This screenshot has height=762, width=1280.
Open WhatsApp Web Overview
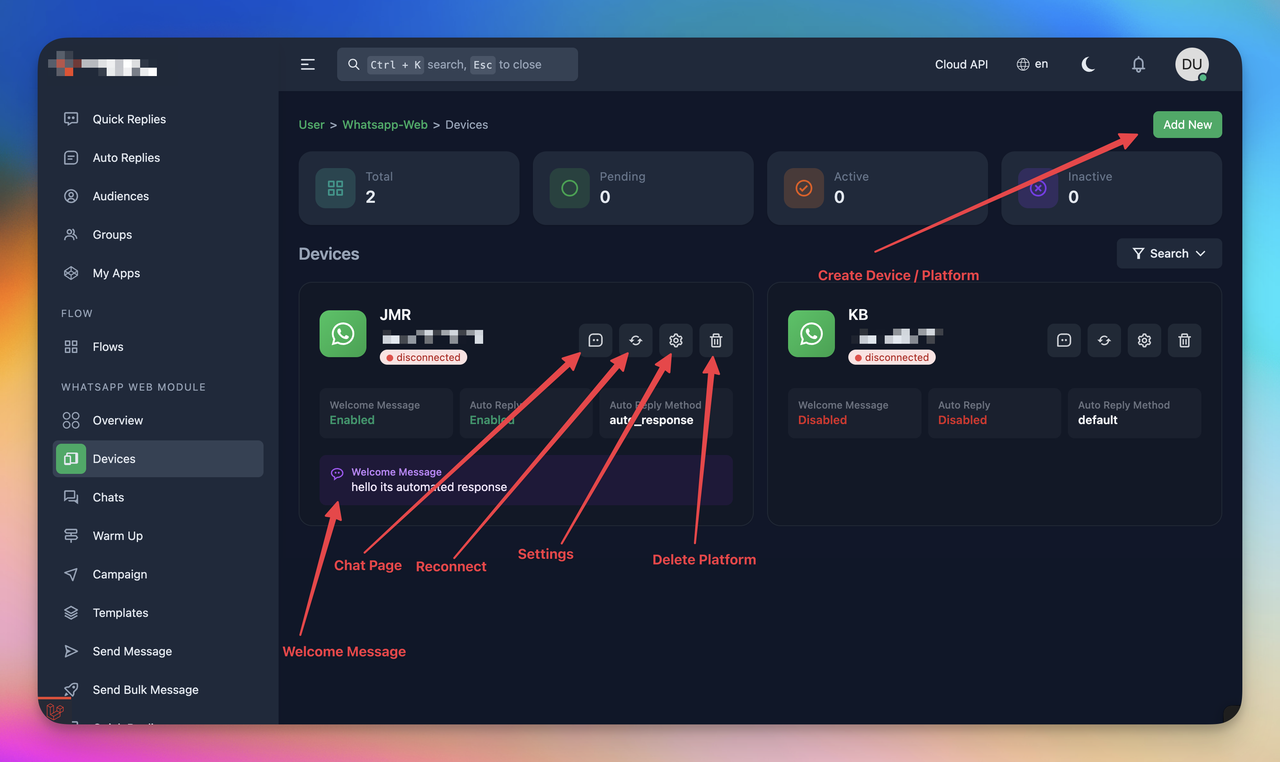[x=158, y=420]
